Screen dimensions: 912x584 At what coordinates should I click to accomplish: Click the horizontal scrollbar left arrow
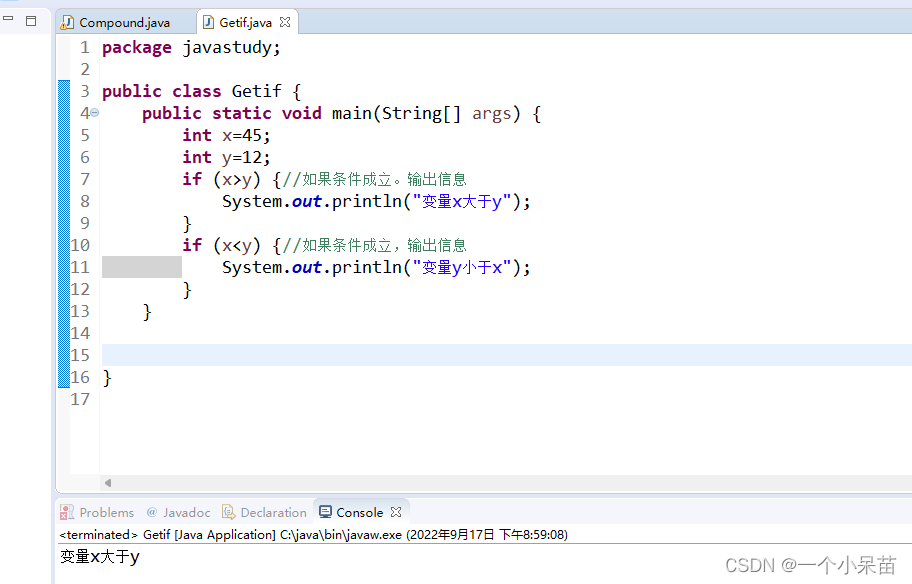click(x=108, y=483)
